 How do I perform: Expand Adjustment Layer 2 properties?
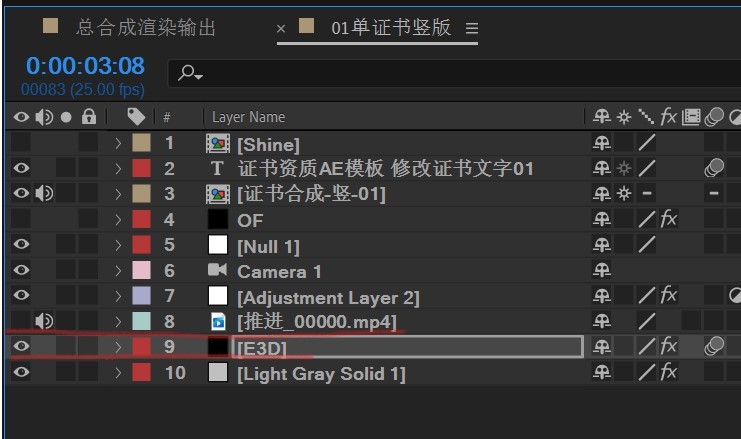pyautogui.click(x=118, y=296)
